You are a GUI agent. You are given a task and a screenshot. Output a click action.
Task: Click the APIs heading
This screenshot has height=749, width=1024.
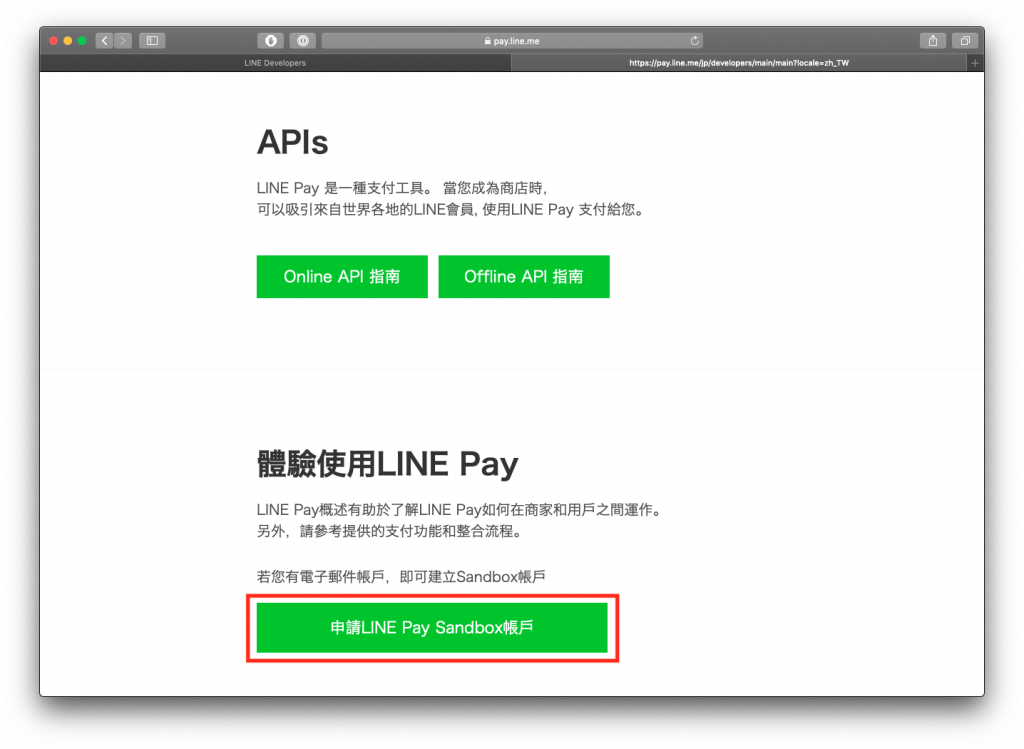(293, 142)
